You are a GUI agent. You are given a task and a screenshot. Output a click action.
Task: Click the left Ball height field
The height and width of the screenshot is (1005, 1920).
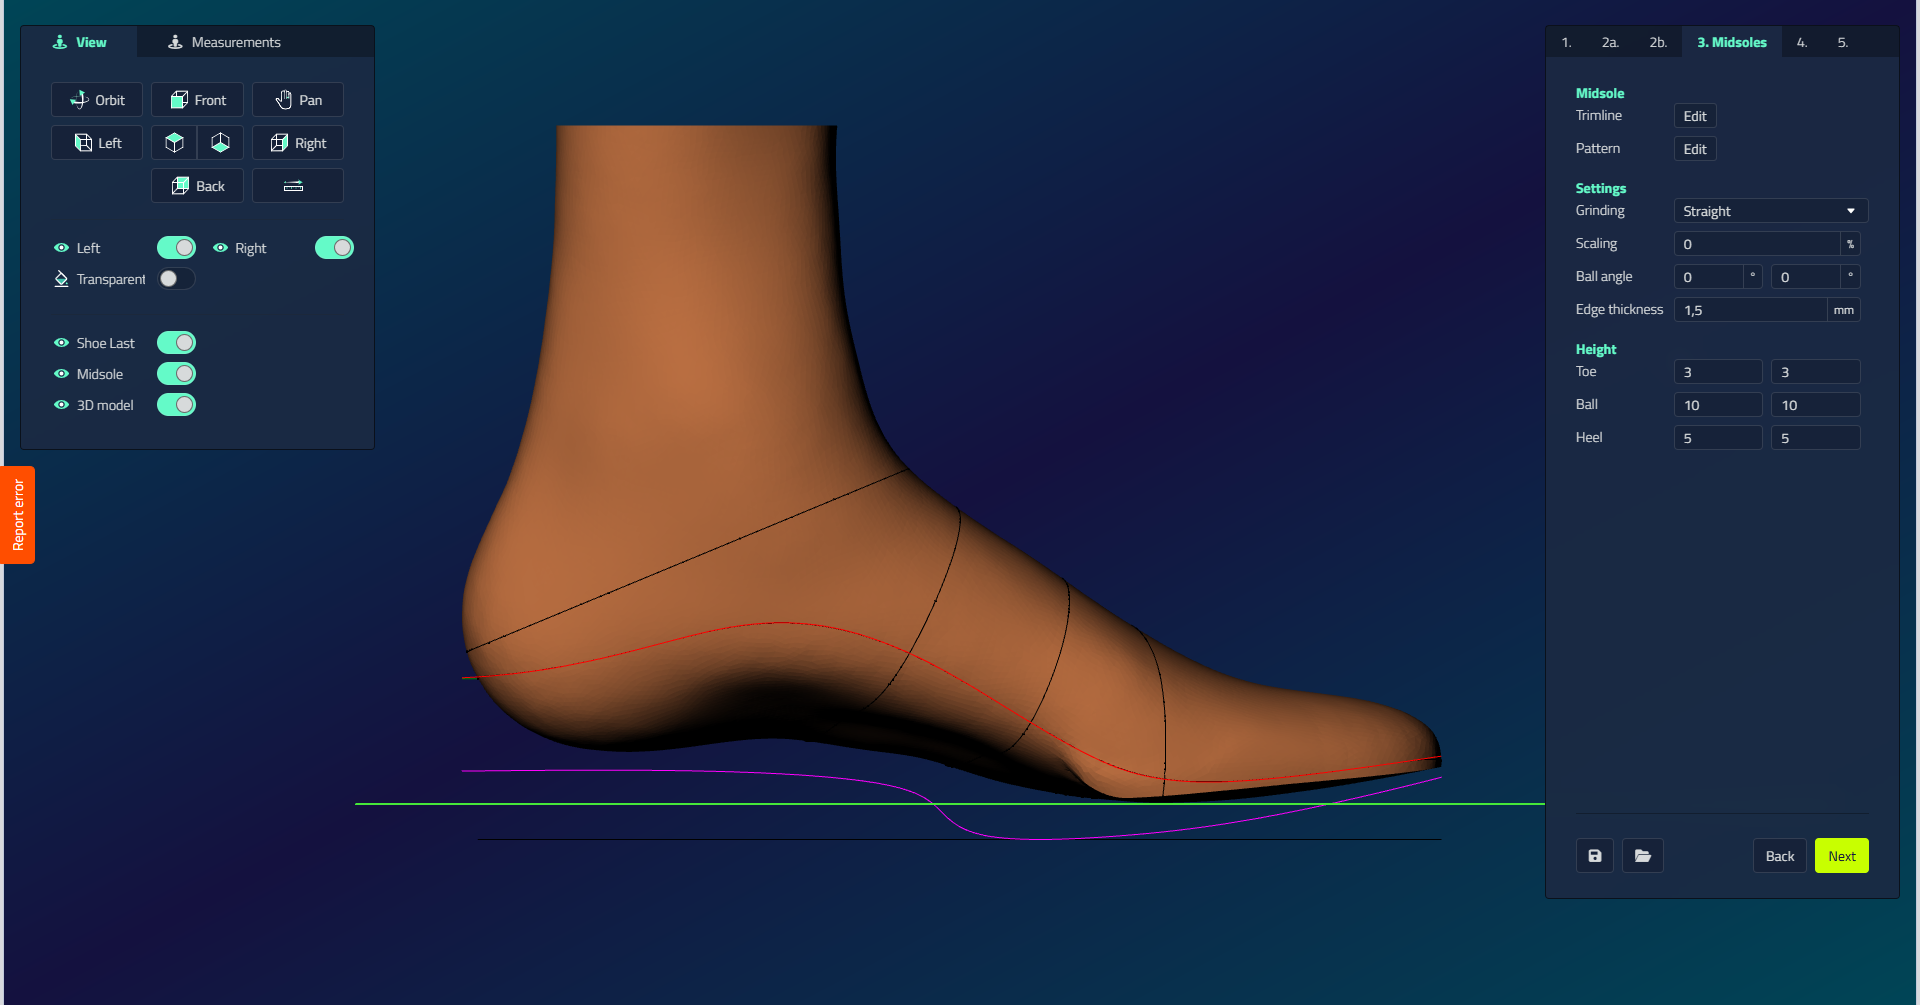[x=1718, y=405]
